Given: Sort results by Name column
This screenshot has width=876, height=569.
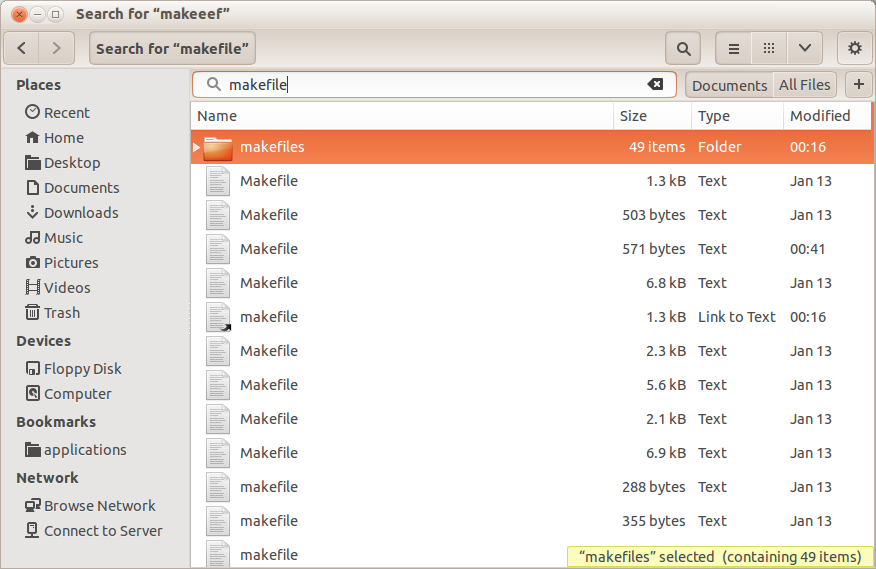Looking at the screenshot, I should point(400,116).
